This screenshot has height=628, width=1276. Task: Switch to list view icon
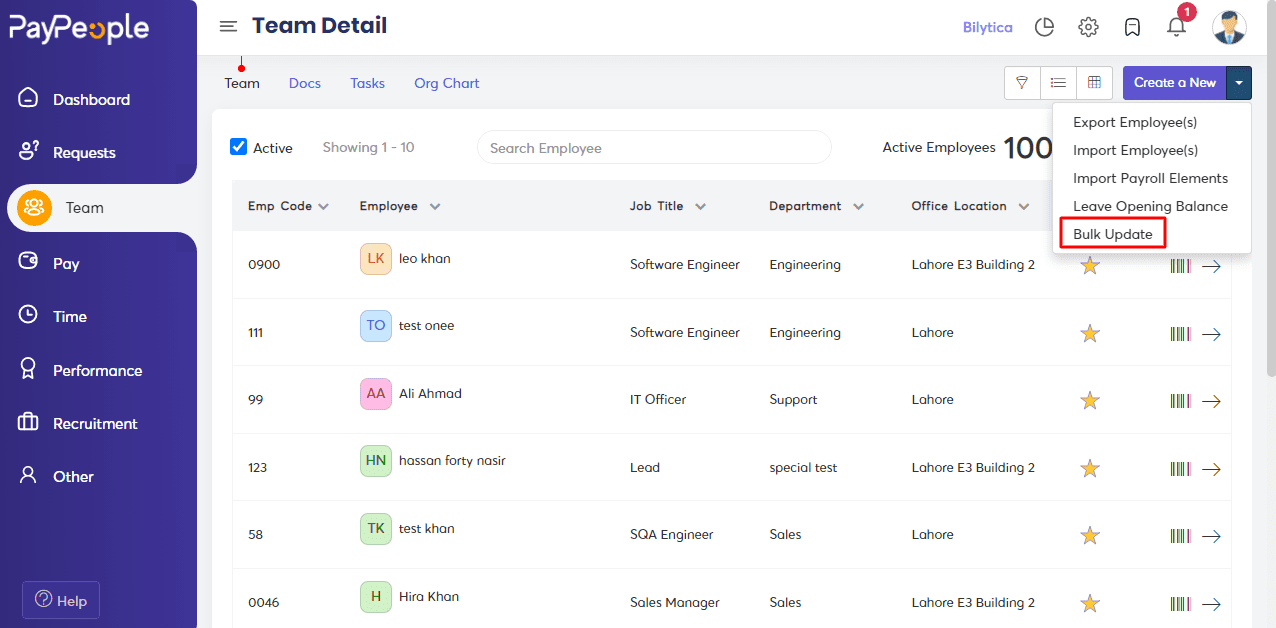pyautogui.click(x=1058, y=83)
